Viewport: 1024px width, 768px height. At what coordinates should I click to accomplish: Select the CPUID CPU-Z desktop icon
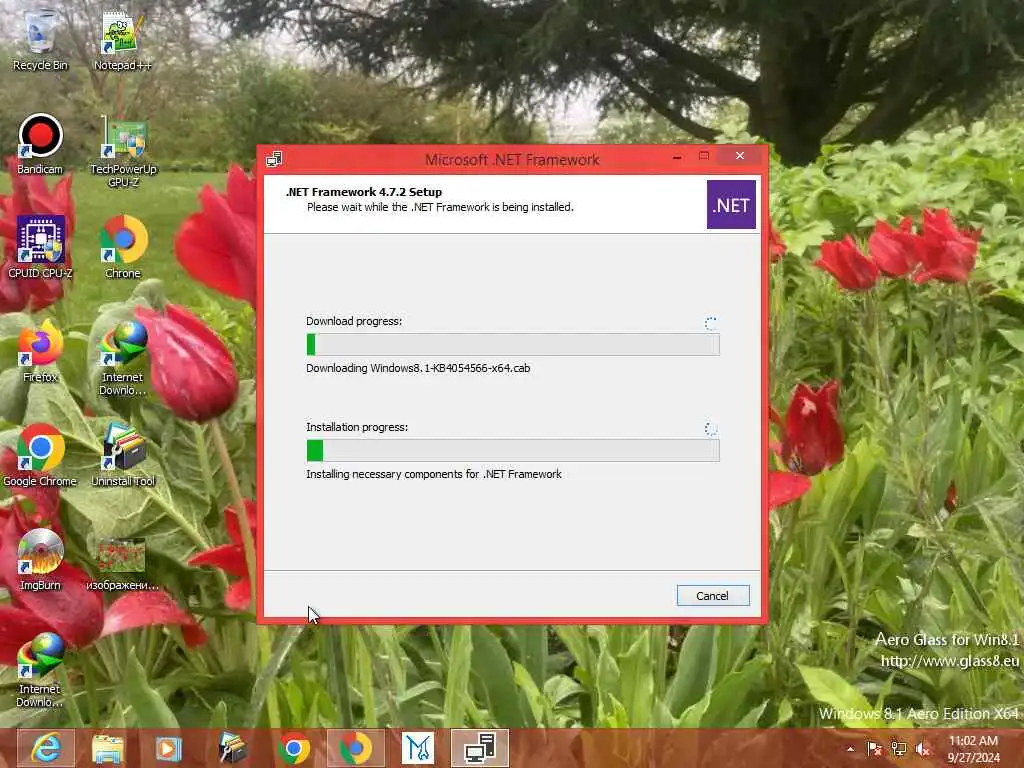[40, 247]
